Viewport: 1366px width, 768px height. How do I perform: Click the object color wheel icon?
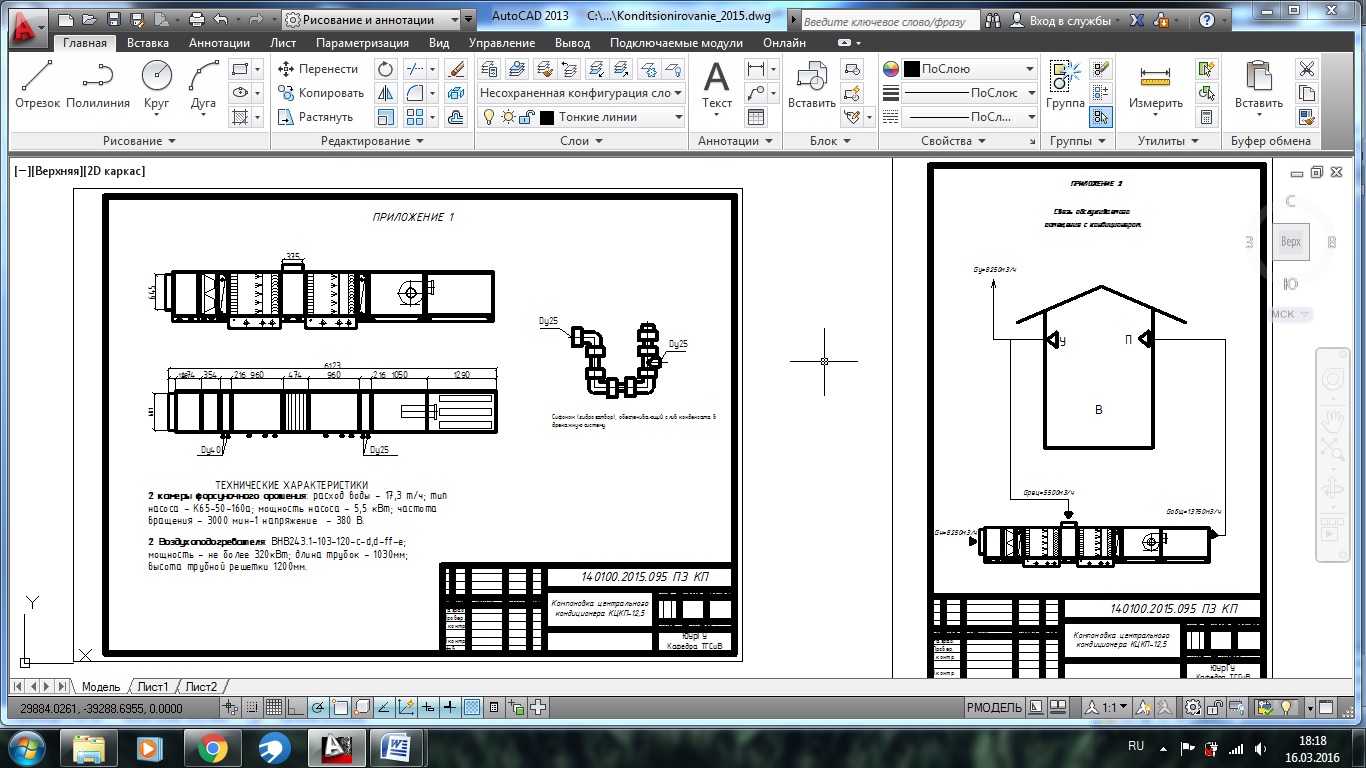coord(891,69)
